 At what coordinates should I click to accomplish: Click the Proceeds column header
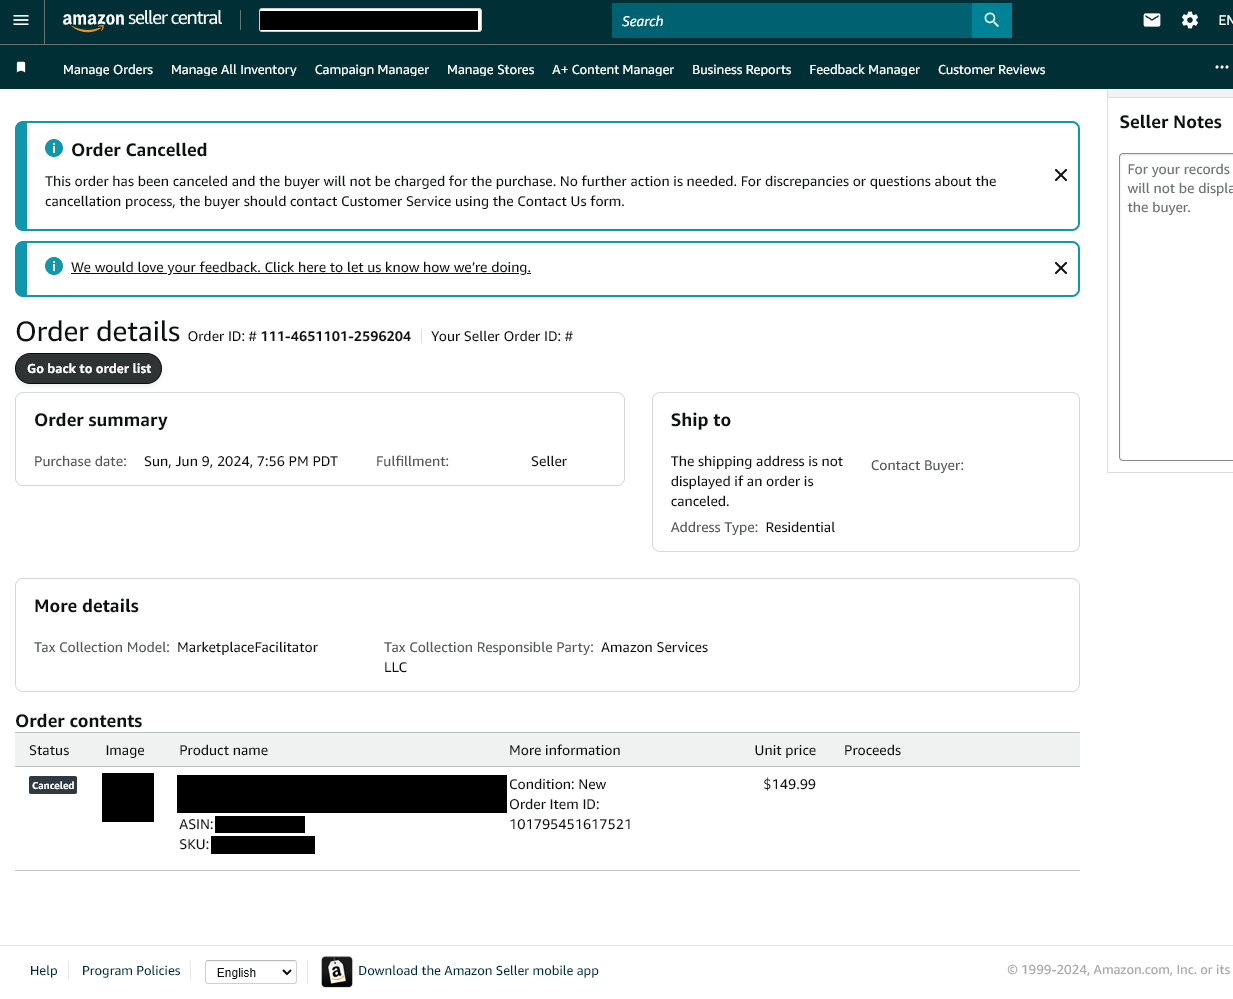tap(872, 750)
